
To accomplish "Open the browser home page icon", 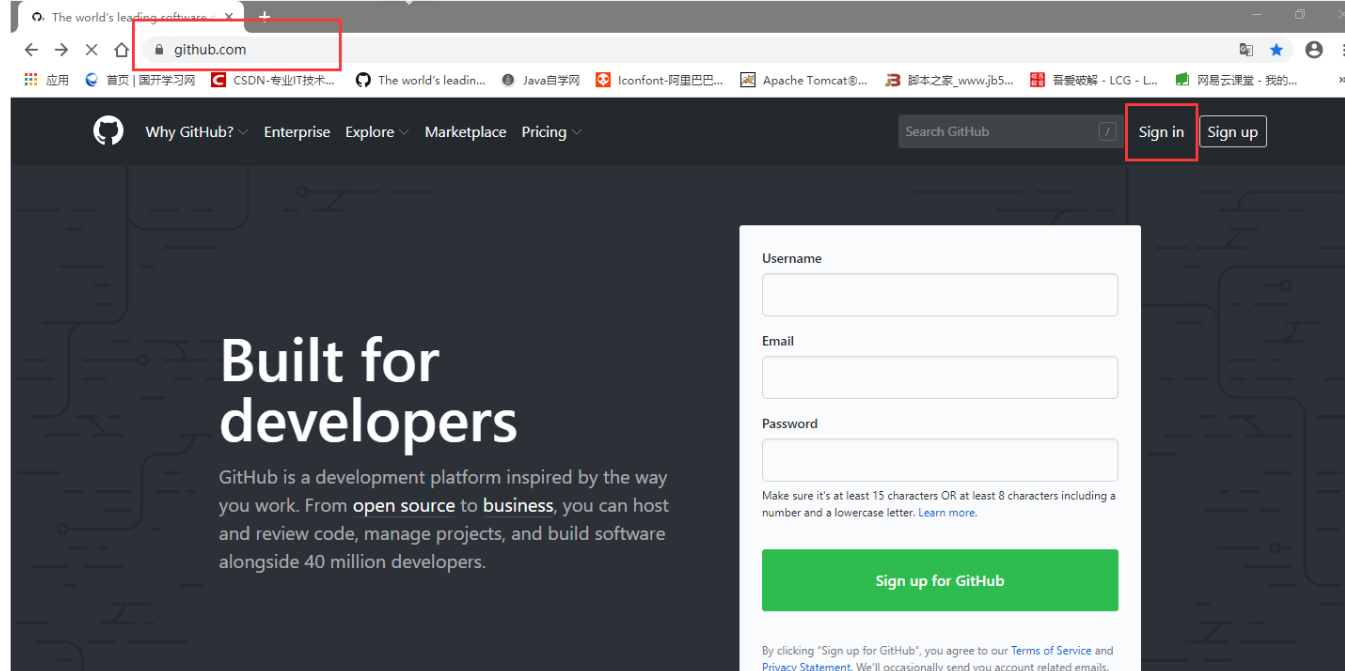I will coord(121,50).
